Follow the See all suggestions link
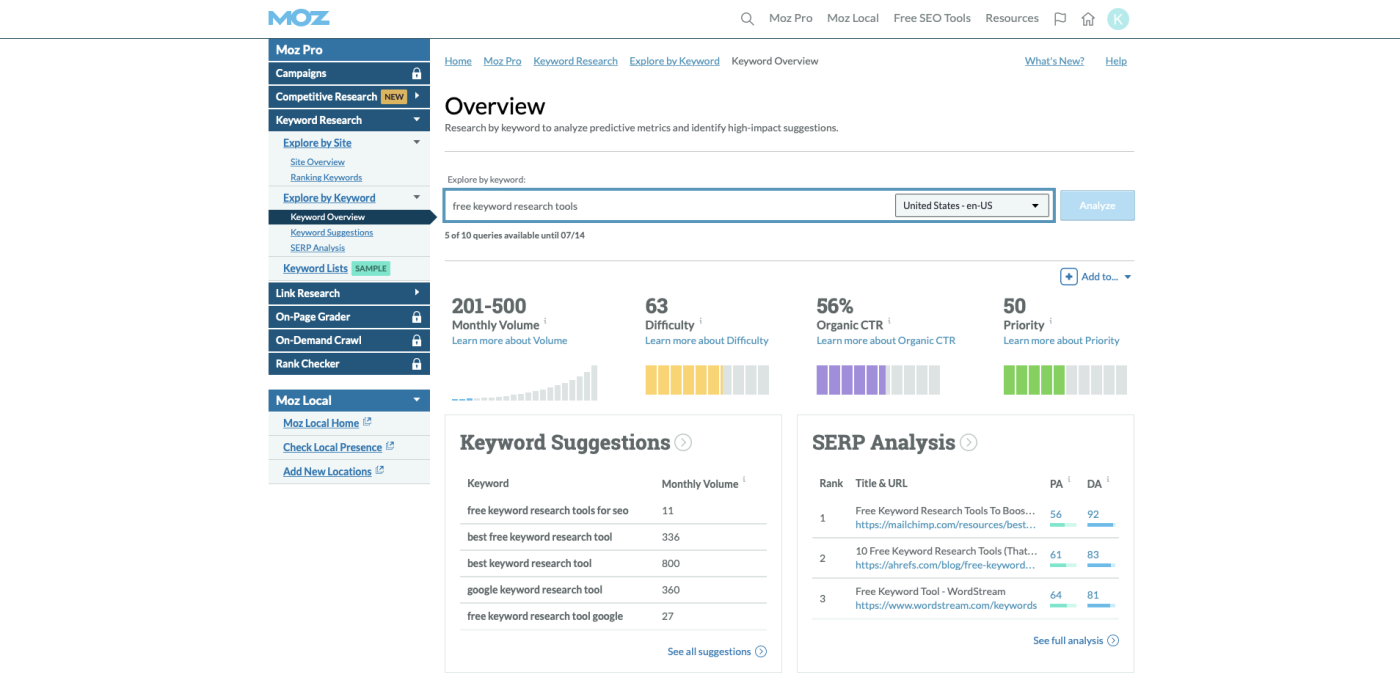Screen dimensions: 1400x694 coord(709,652)
